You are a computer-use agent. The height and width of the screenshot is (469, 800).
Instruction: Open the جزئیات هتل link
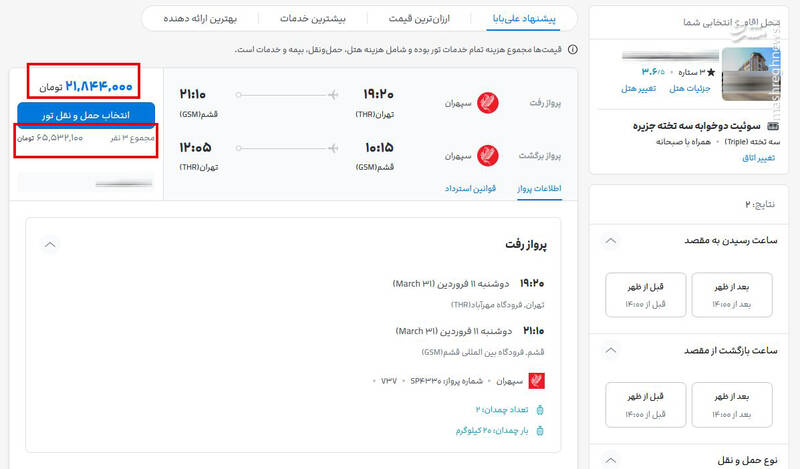click(x=689, y=89)
